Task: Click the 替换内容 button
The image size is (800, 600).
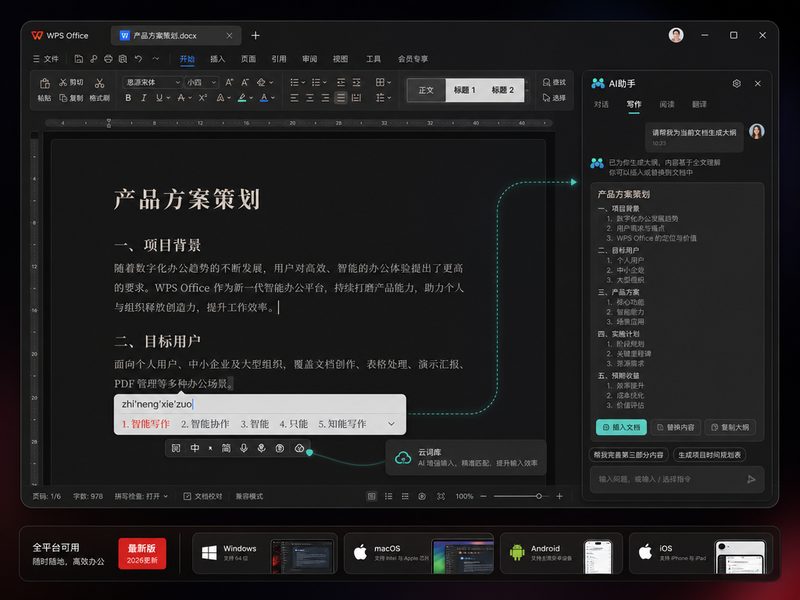Action: click(x=676, y=427)
